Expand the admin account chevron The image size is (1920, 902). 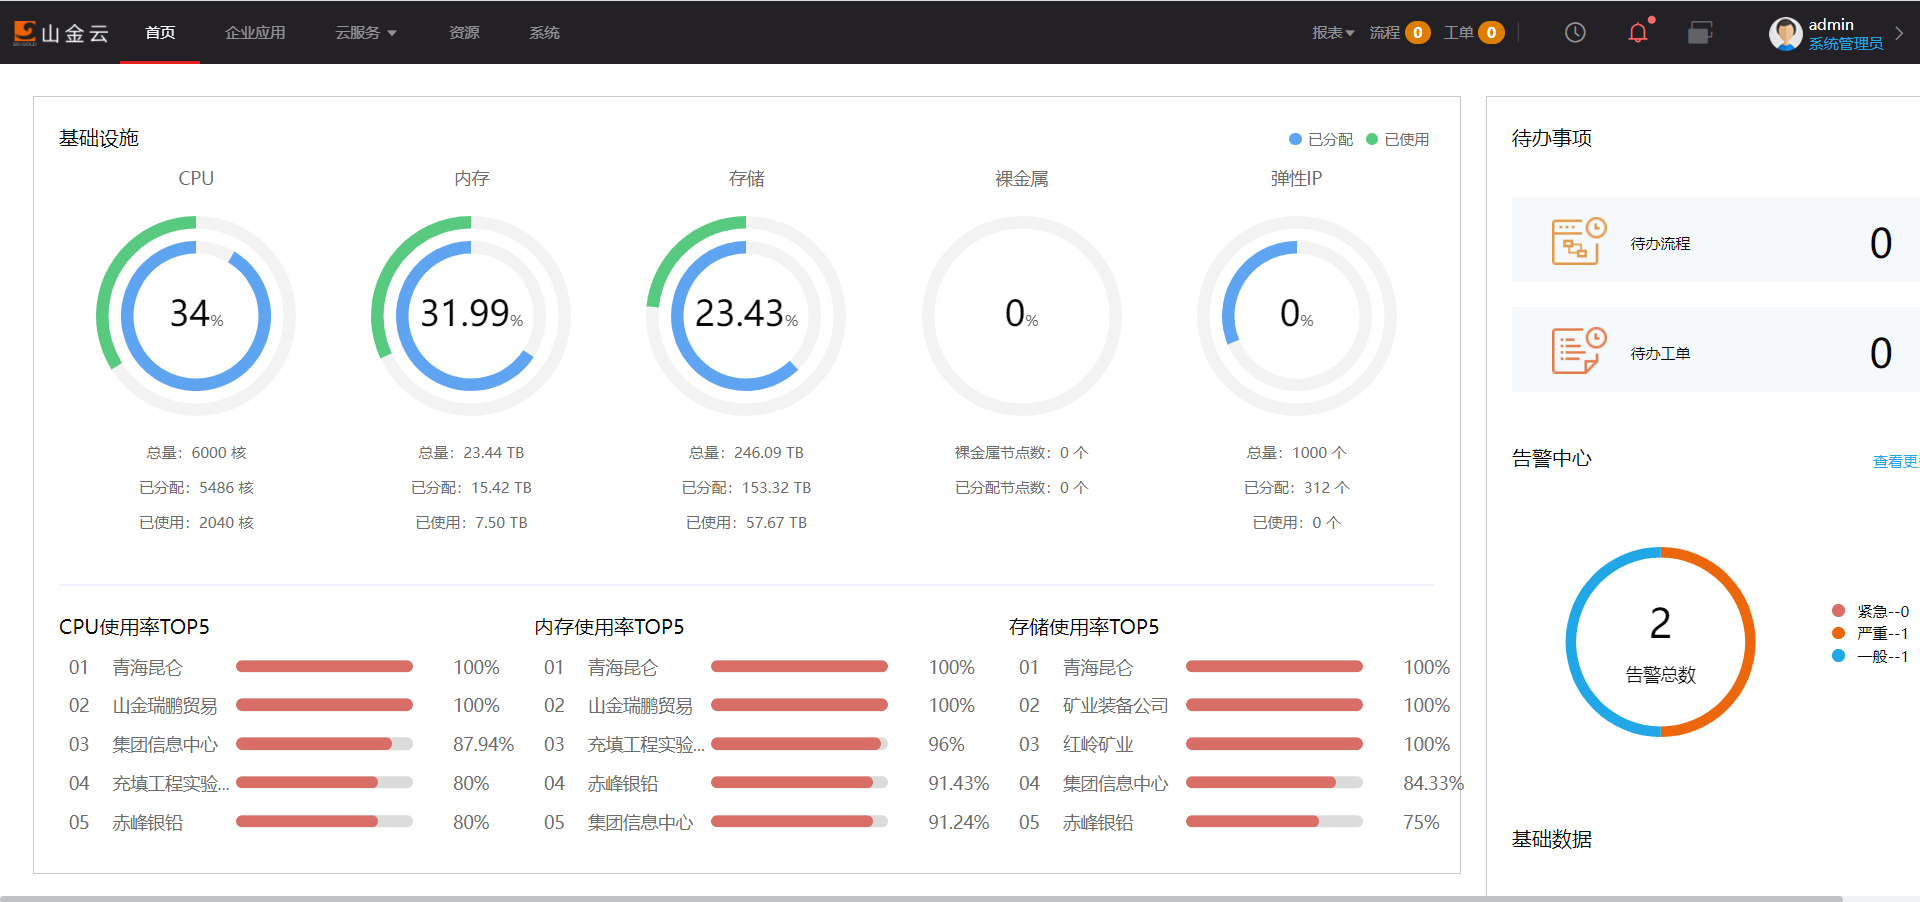click(1899, 32)
